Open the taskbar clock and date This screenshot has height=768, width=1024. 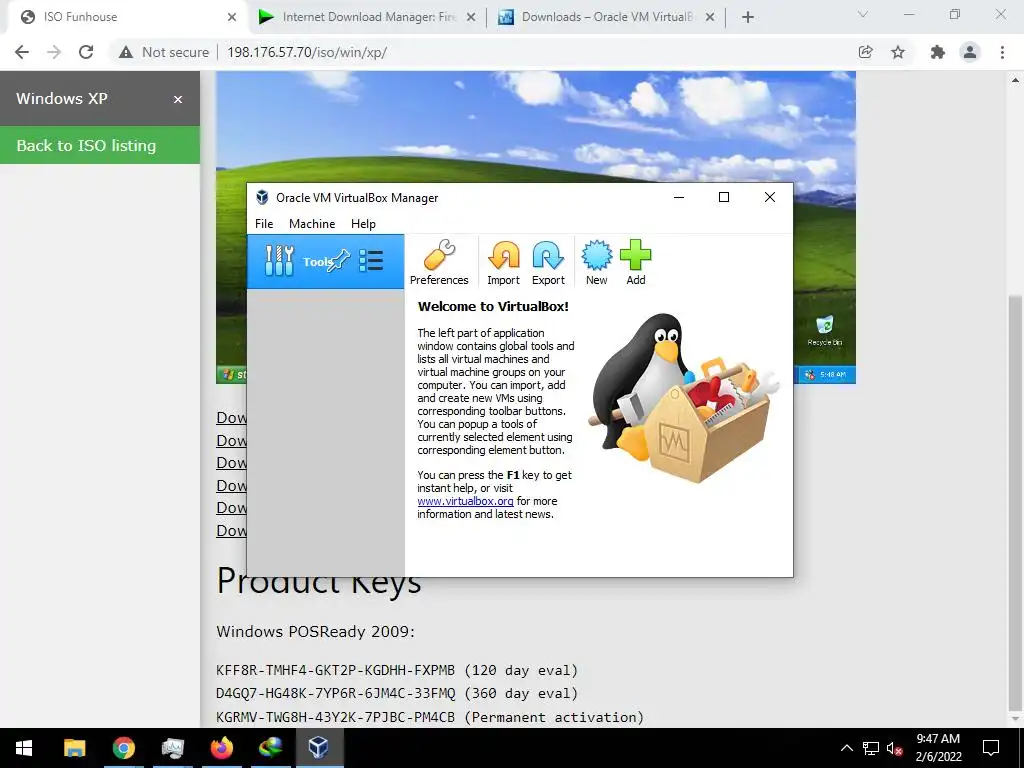click(x=938, y=748)
